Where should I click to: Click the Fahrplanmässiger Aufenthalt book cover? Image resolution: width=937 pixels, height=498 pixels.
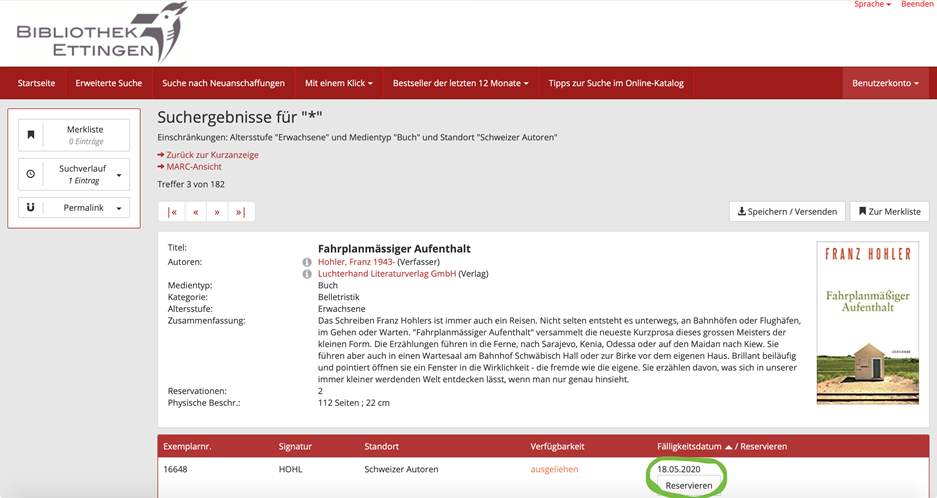867,322
